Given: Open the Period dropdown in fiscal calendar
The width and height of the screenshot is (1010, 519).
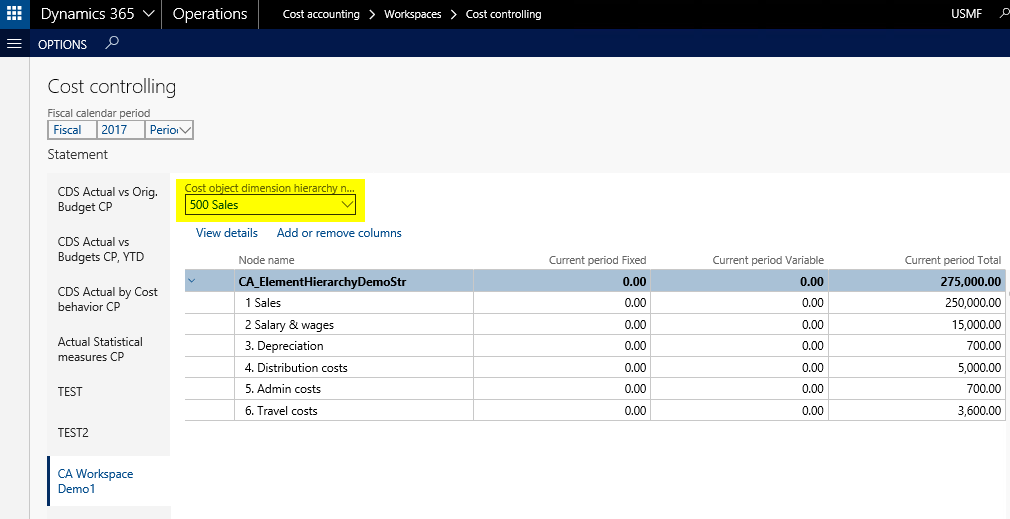Looking at the screenshot, I should click(x=184, y=130).
